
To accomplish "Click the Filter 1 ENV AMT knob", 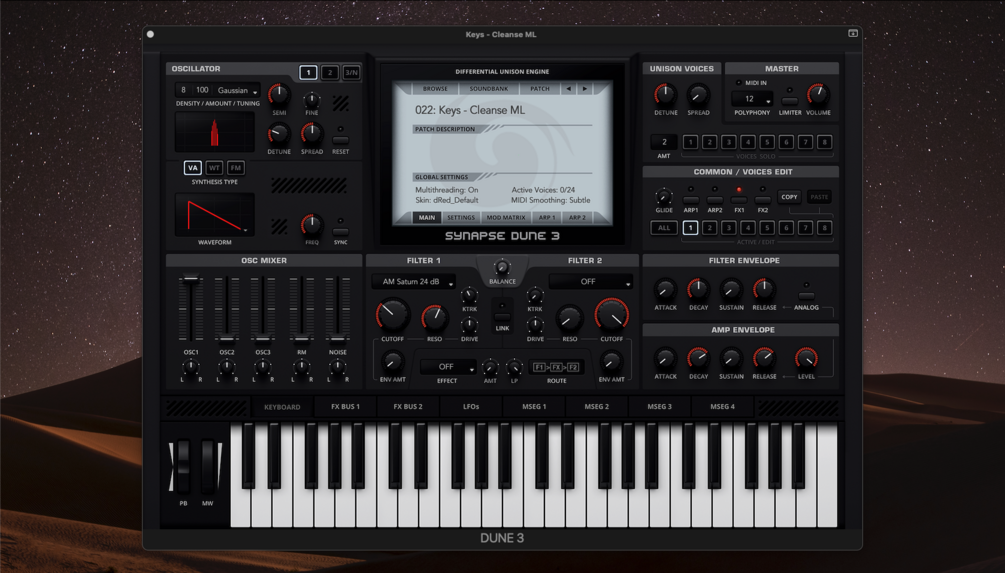I will point(392,362).
